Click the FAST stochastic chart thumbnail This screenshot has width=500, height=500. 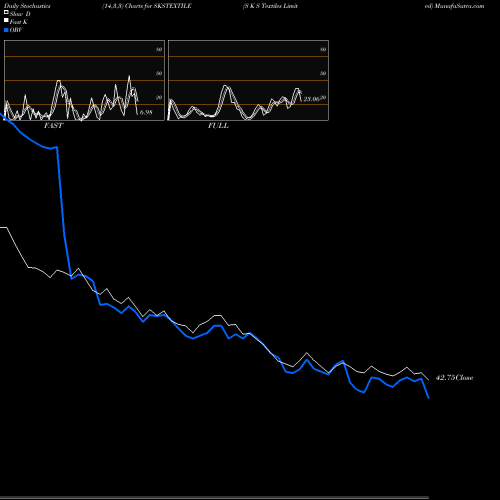point(84,80)
